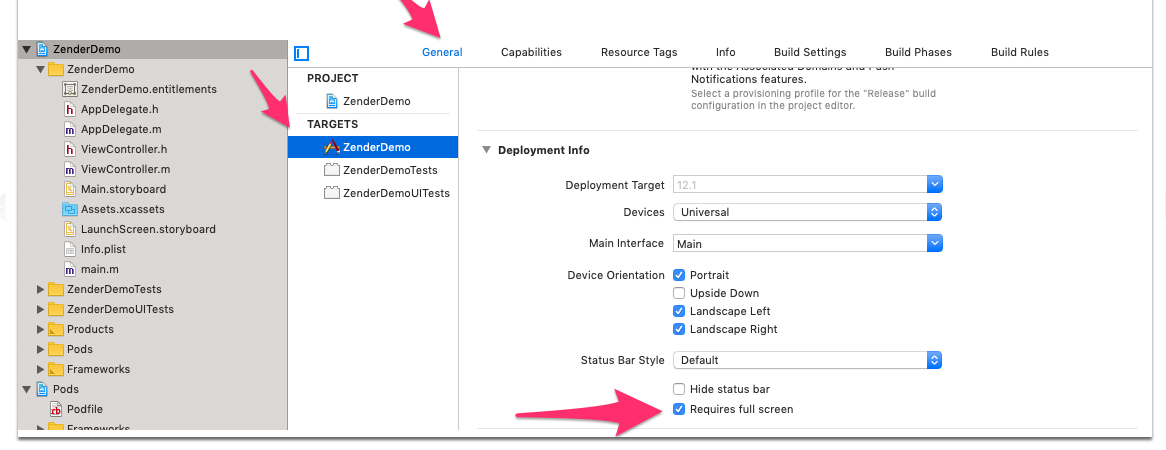Viewport: 1166px width, 450px height.
Task: Click the main.m file icon
Action: (x=70, y=269)
